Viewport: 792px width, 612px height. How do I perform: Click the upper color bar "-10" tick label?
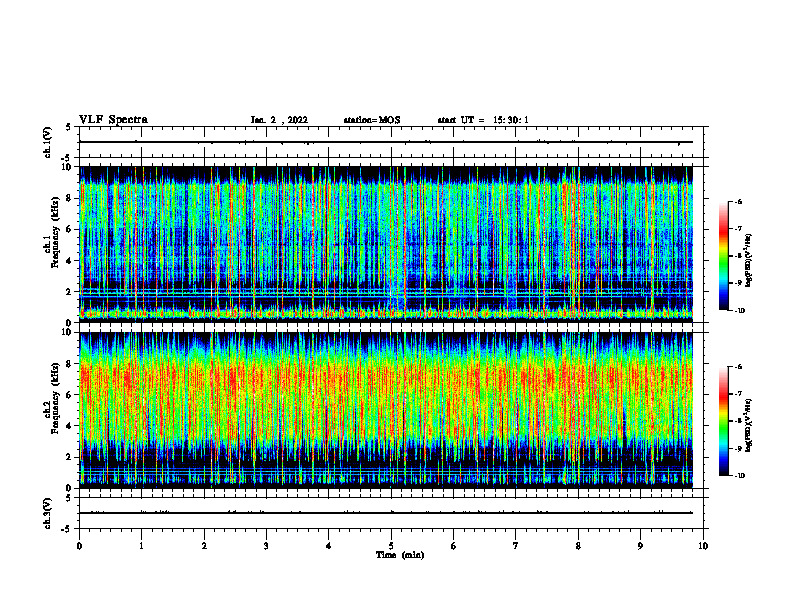739,311
